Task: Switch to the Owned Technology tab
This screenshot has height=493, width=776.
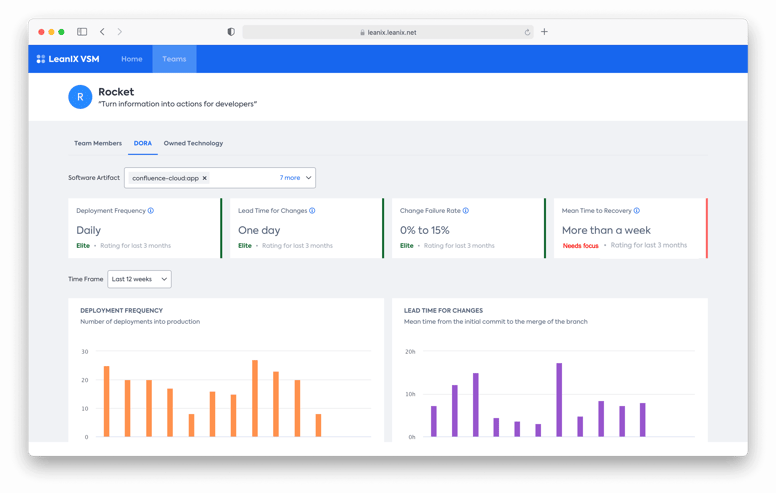Action: click(194, 143)
